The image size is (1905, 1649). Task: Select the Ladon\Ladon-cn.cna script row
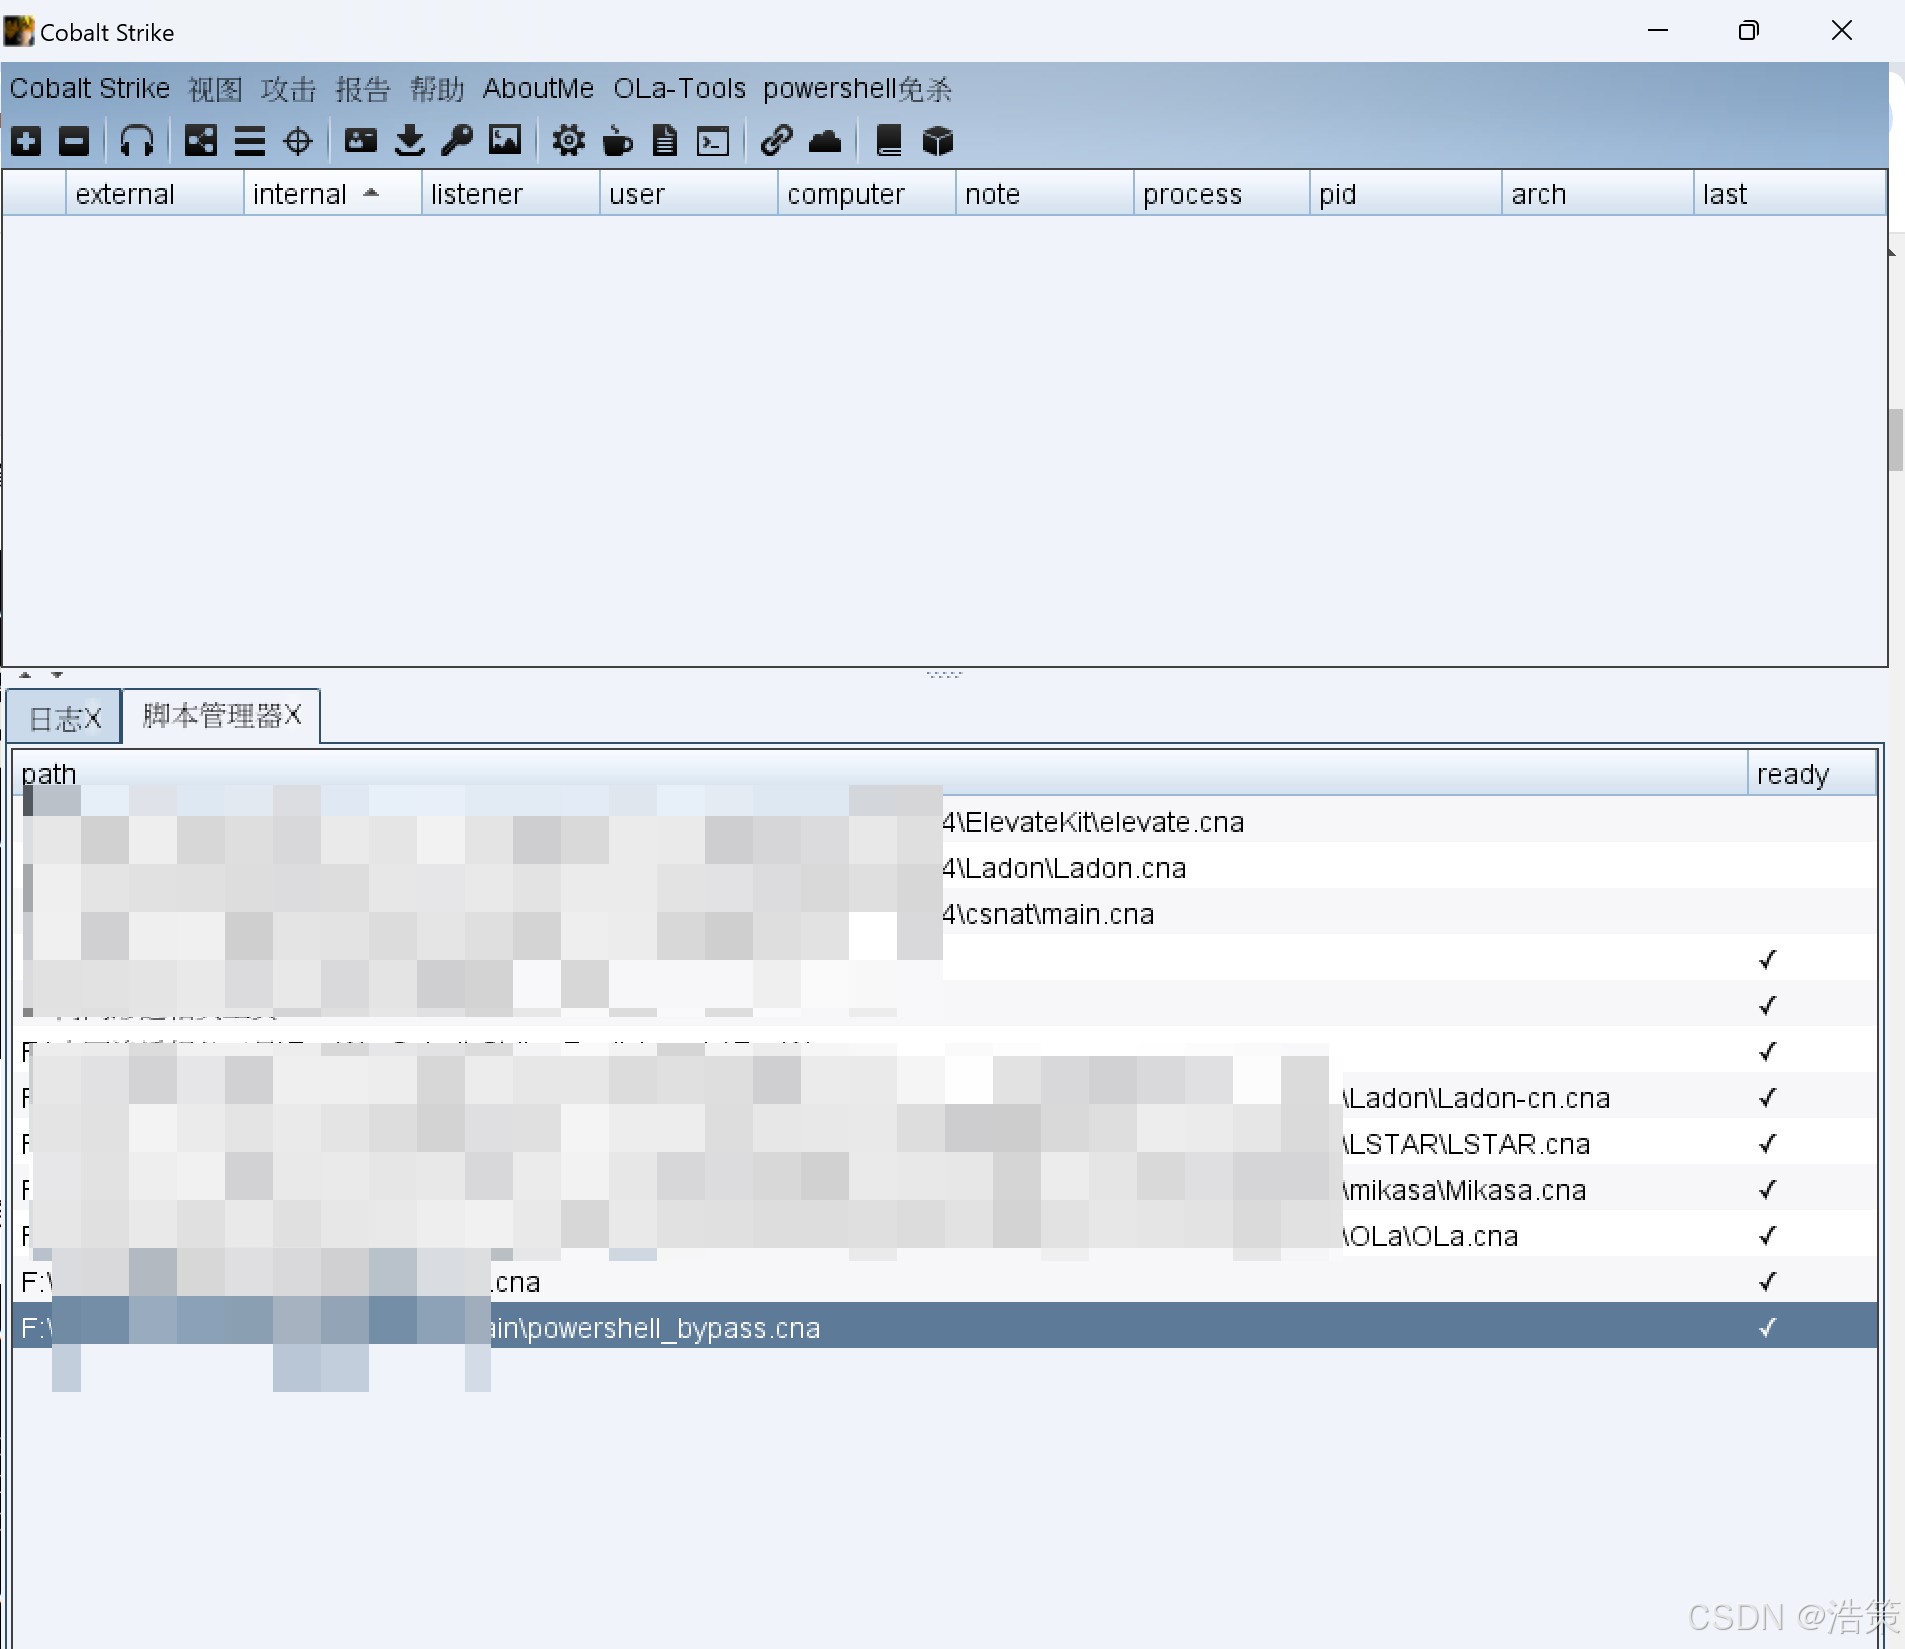(x=945, y=1098)
